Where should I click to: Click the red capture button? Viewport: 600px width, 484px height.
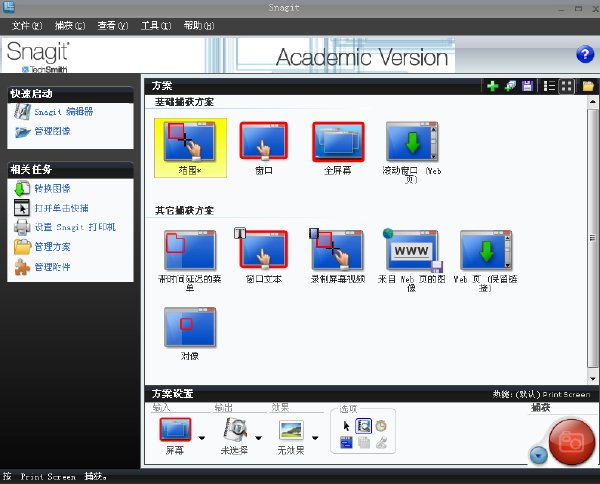pyautogui.click(x=572, y=442)
